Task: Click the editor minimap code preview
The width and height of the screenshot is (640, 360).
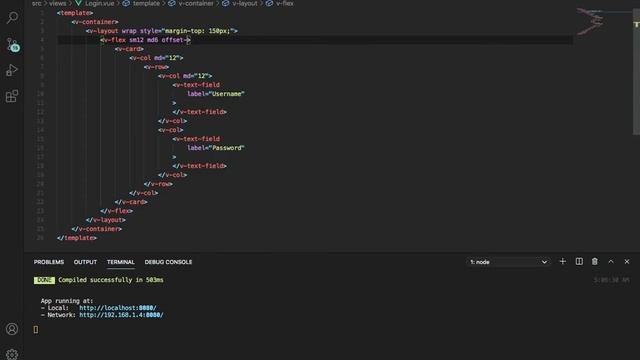Action: pos(590,21)
